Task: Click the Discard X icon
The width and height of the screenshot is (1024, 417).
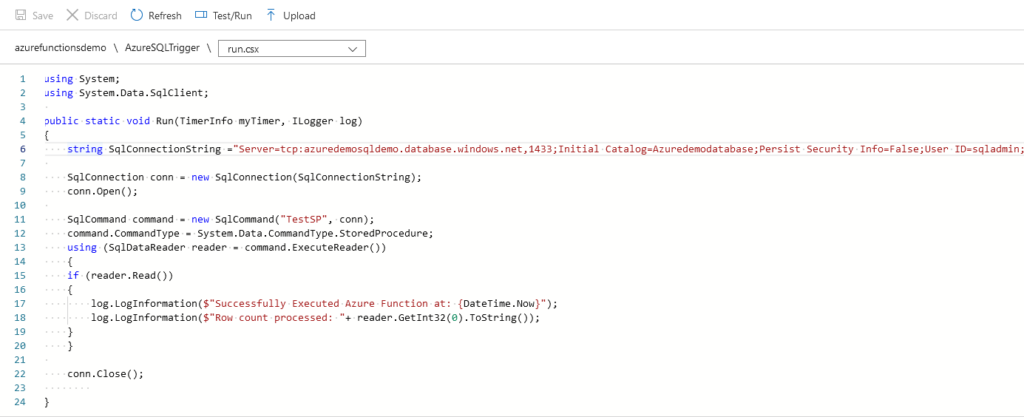Action: click(x=72, y=15)
